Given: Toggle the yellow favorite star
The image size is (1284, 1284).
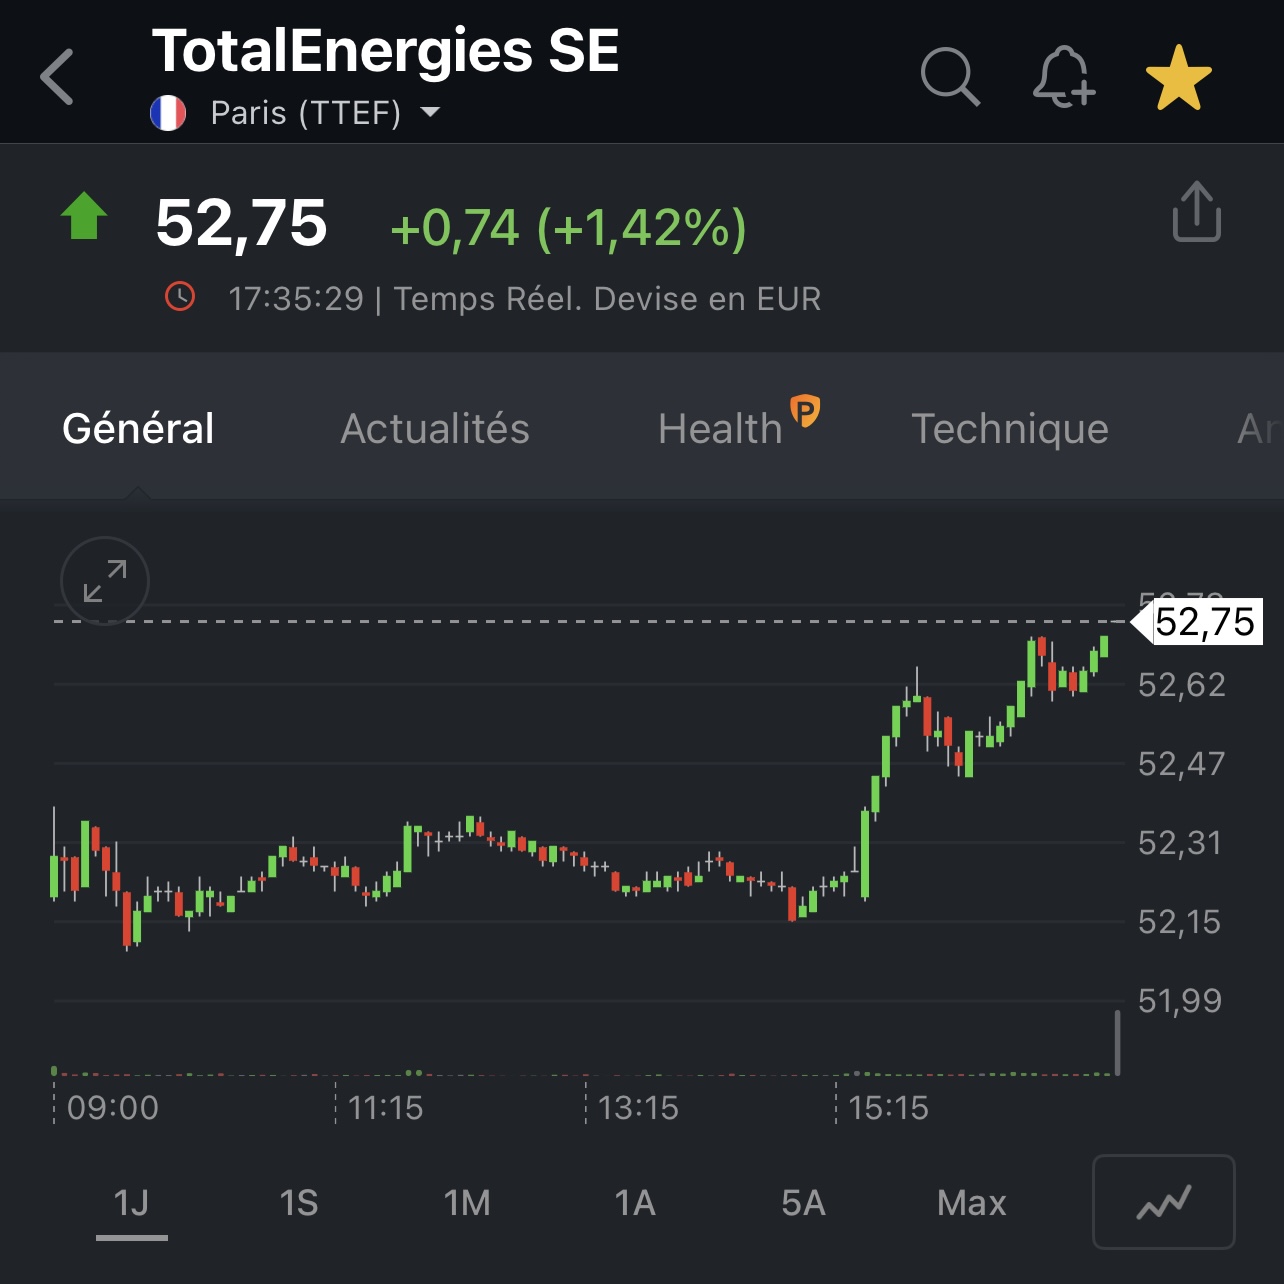Looking at the screenshot, I should tap(1178, 77).
